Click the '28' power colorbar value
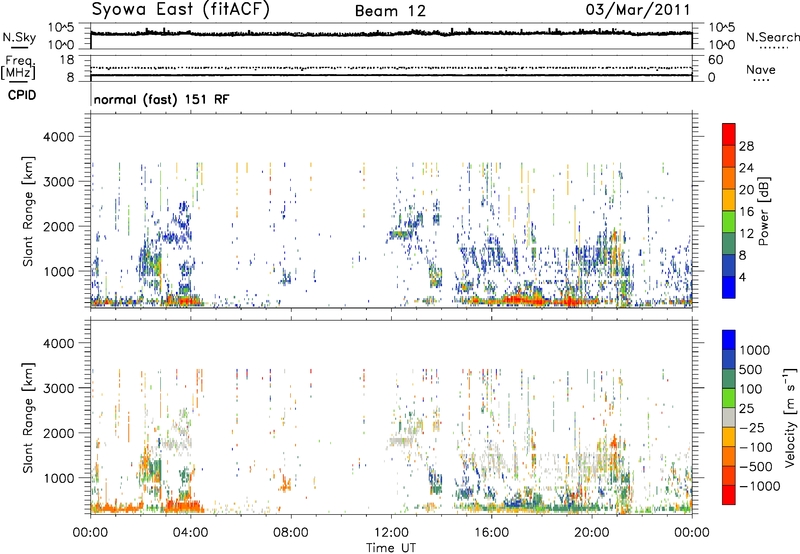Viewport: 800px width, 554px height. pyautogui.click(x=746, y=146)
